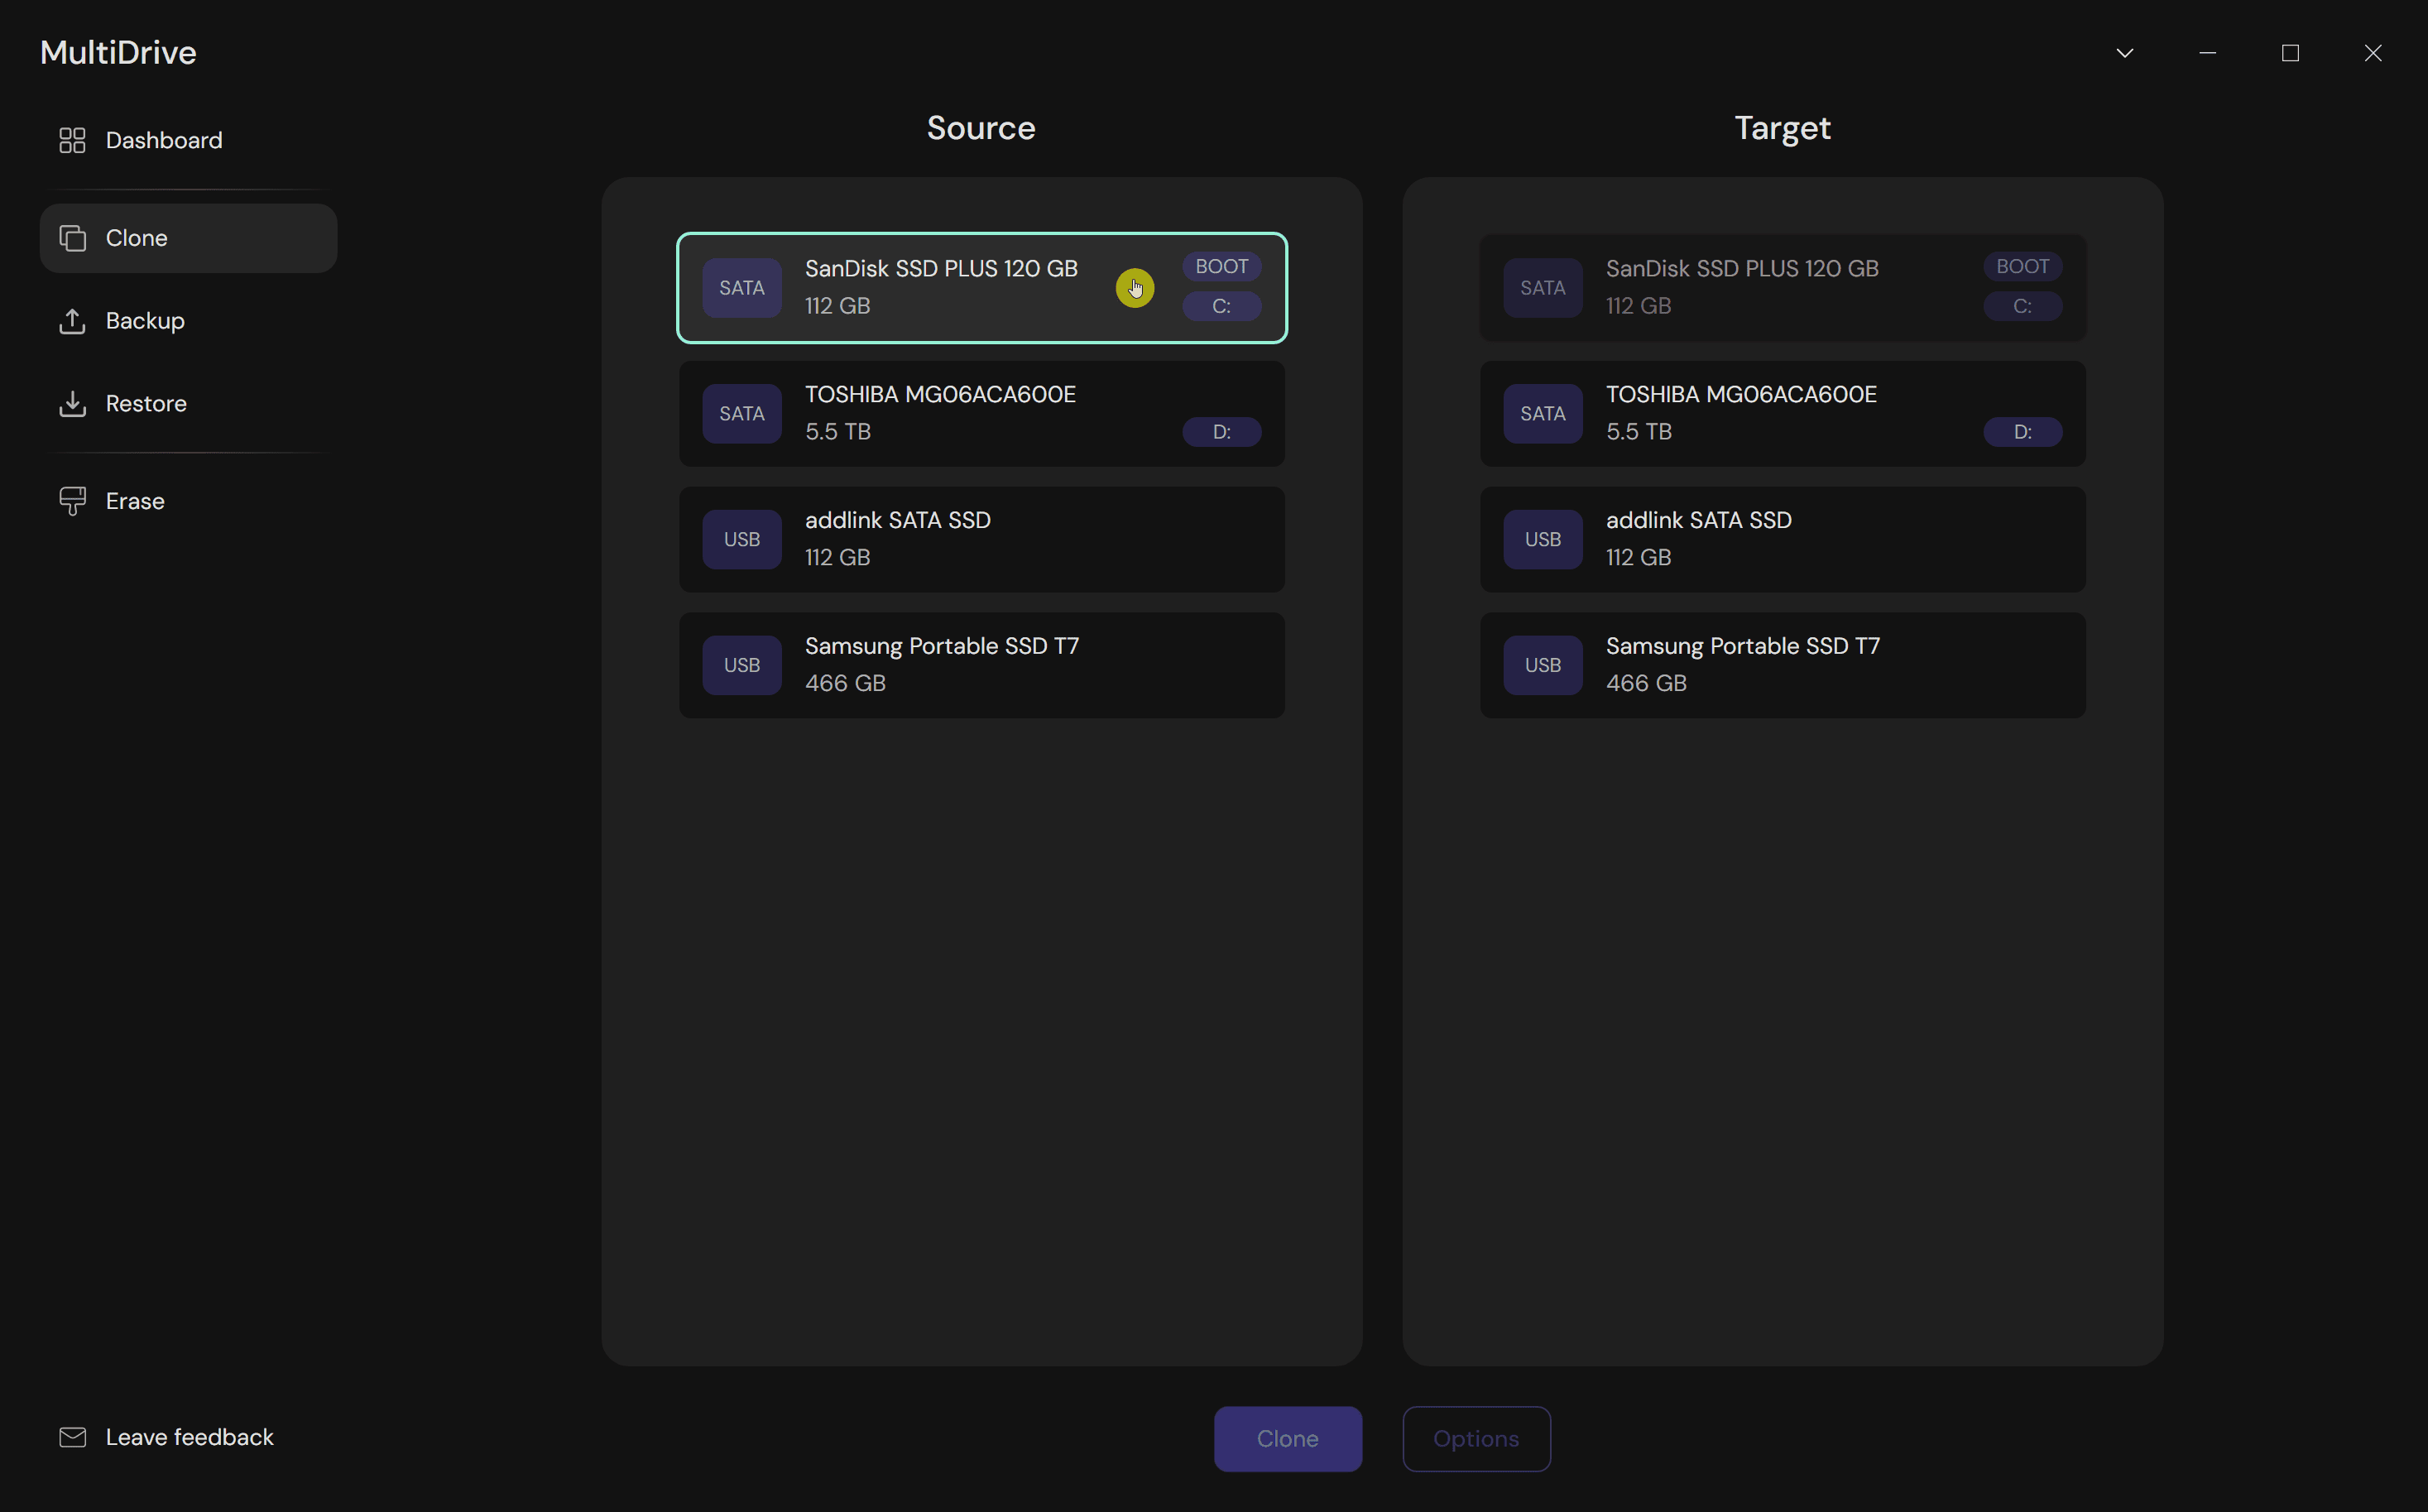Click the Erase drive icon
Image resolution: width=2428 pixels, height=1512 pixels.
pyautogui.click(x=71, y=501)
